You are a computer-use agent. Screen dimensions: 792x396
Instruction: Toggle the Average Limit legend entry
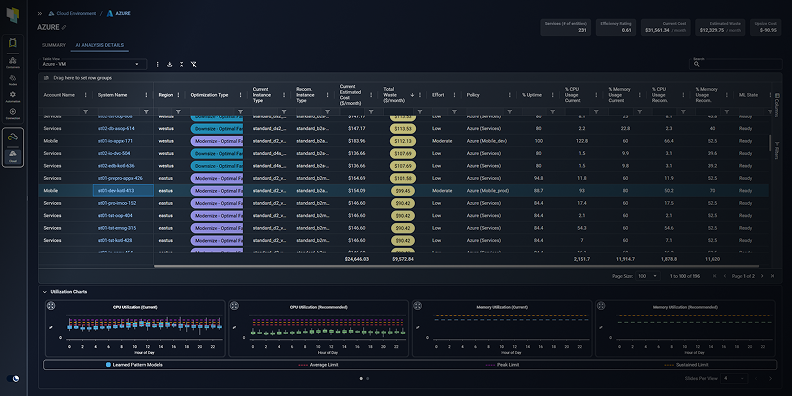point(318,365)
